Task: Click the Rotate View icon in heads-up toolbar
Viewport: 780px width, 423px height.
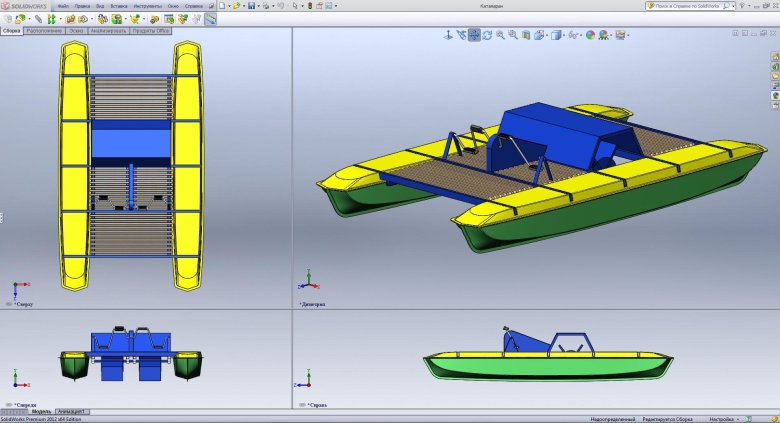Action: [487, 35]
